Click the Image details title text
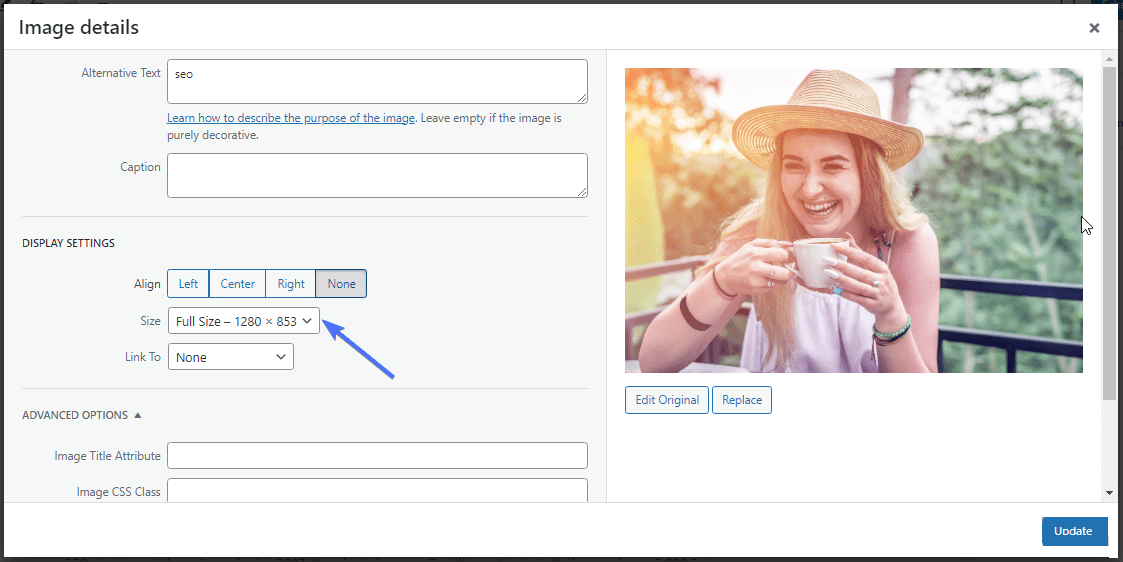The height and width of the screenshot is (562, 1123). coord(79,27)
